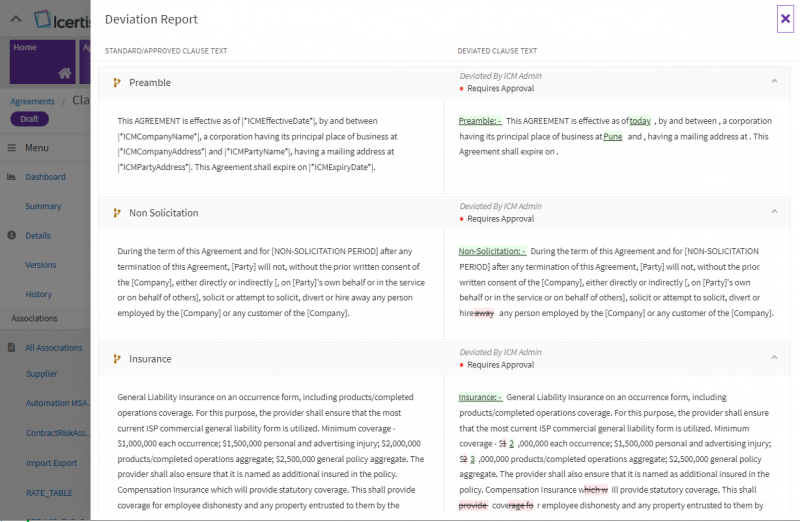The height and width of the screenshot is (522, 800).
Task: Click the inserted 'Insurance:-' text
Action: [480, 397]
